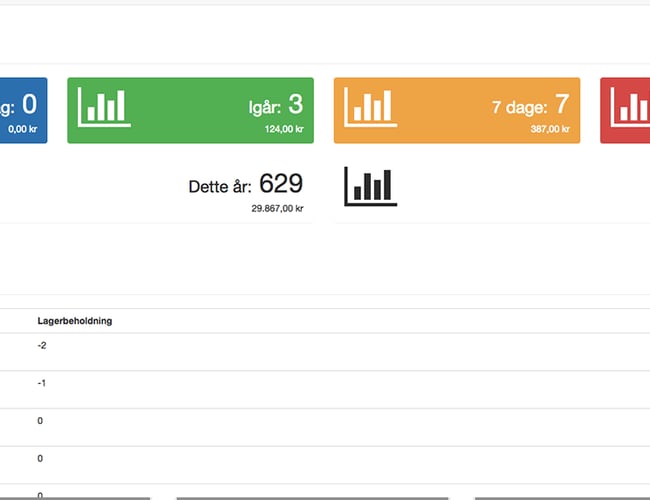
Task: Select the 'Dette år: 629' total
Action: (x=245, y=184)
